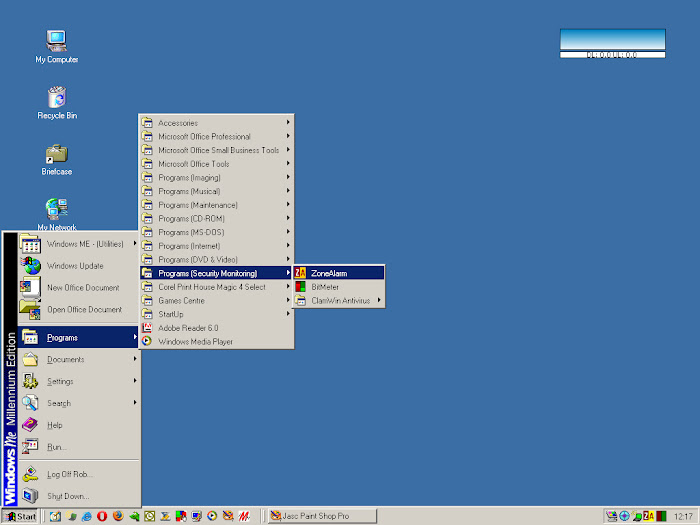The image size is (700, 525).
Task: Launch Adobe Reader 6.0 from Programs menu
Action: (217, 328)
